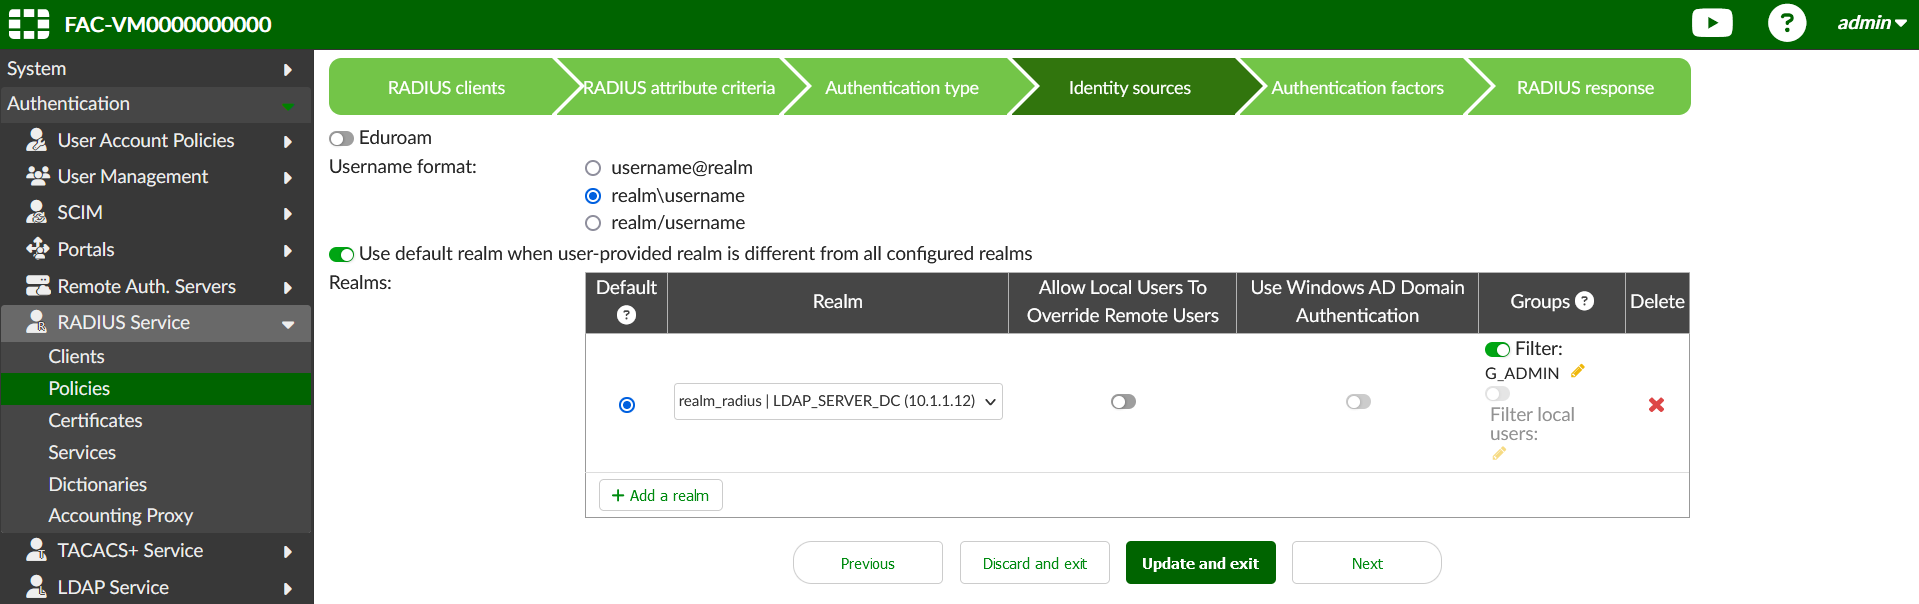This screenshot has height=604, width=1919.
Task: Click the pencil icon under Filter local users
Action: pos(1498,454)
